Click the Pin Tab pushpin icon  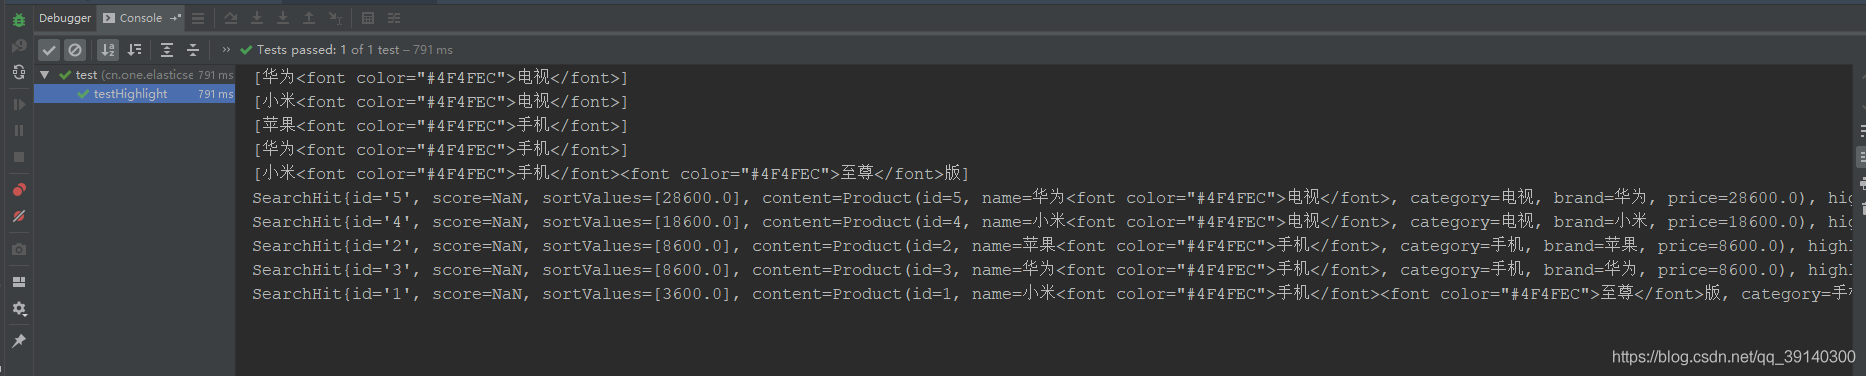[18, 341]
